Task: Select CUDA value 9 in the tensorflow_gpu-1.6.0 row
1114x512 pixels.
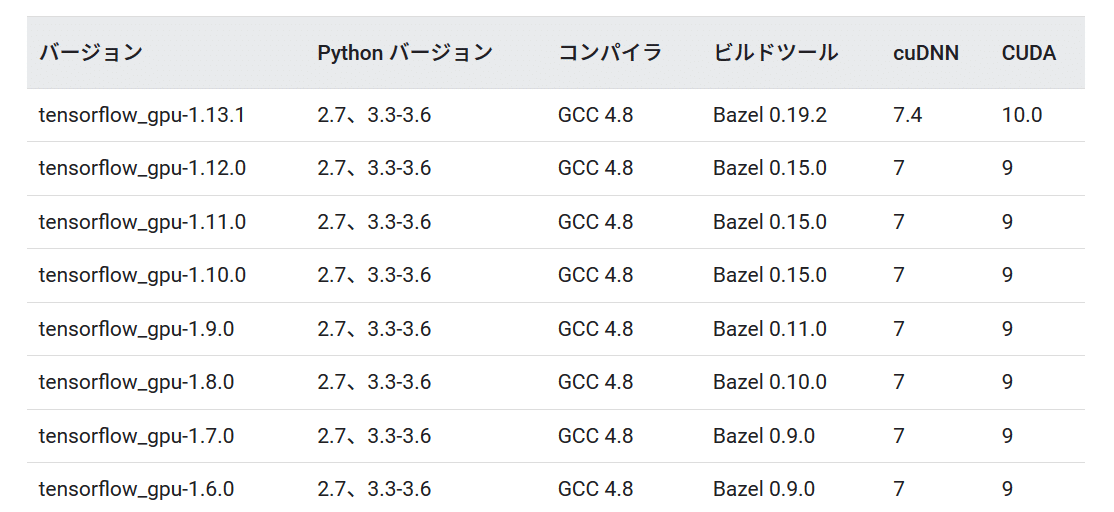Action: coord(1007,489)
